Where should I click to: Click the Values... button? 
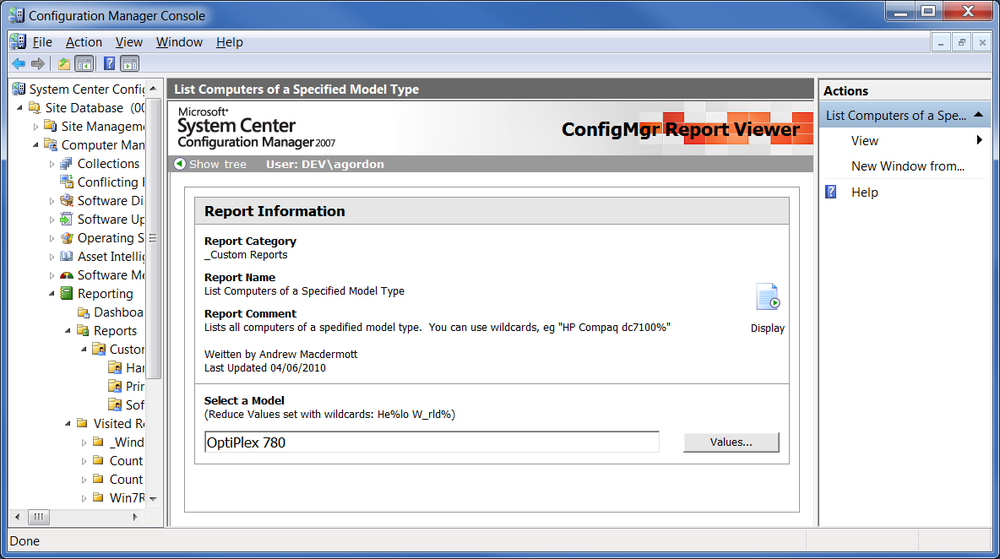click(x=731, y=442)
